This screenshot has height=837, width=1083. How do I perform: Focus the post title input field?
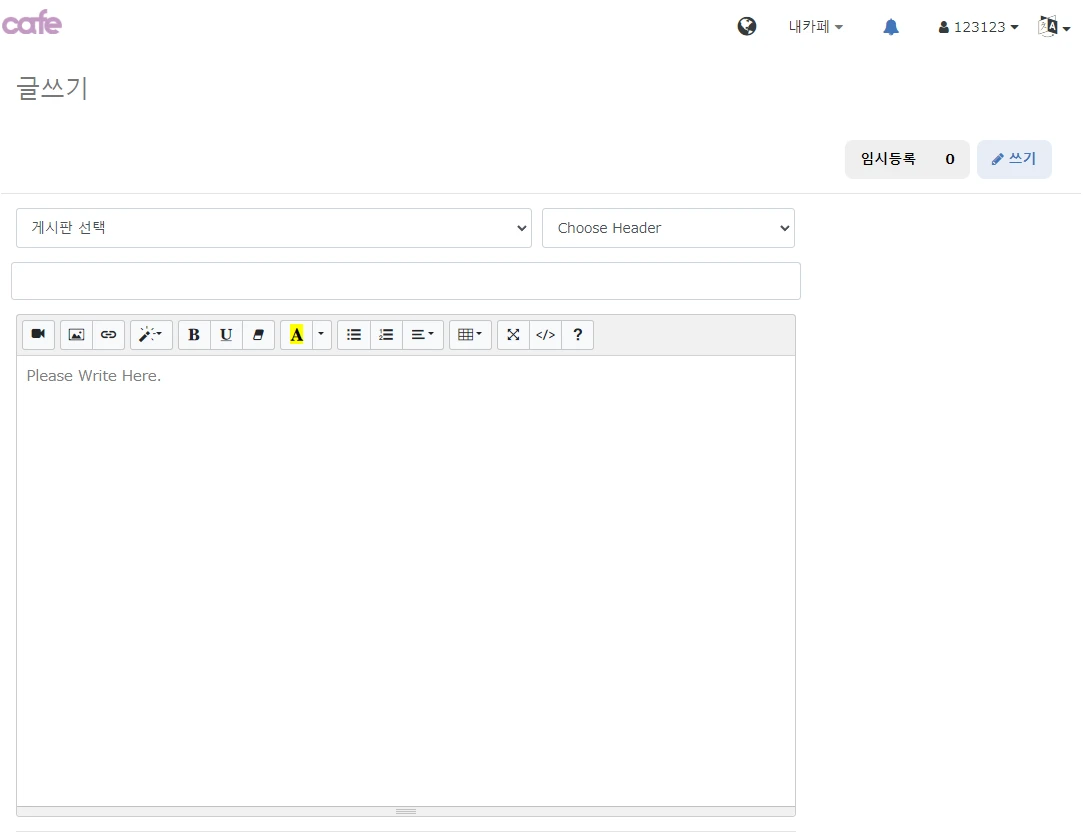click(406, 281)
